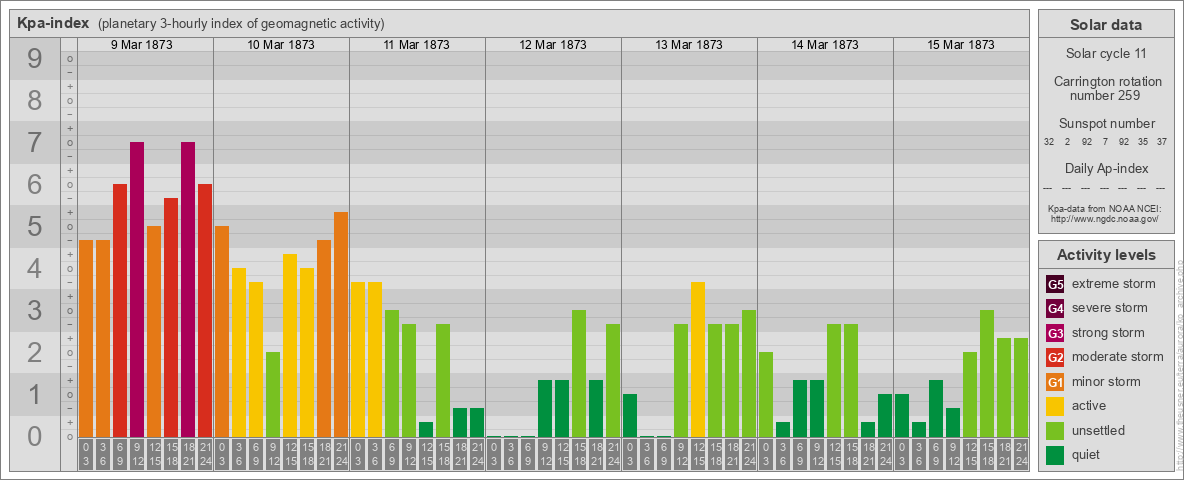Click the 11 Mar 6-9h light green bar
The height and width of the screenshot is (480, 1184).
point(392,374)
